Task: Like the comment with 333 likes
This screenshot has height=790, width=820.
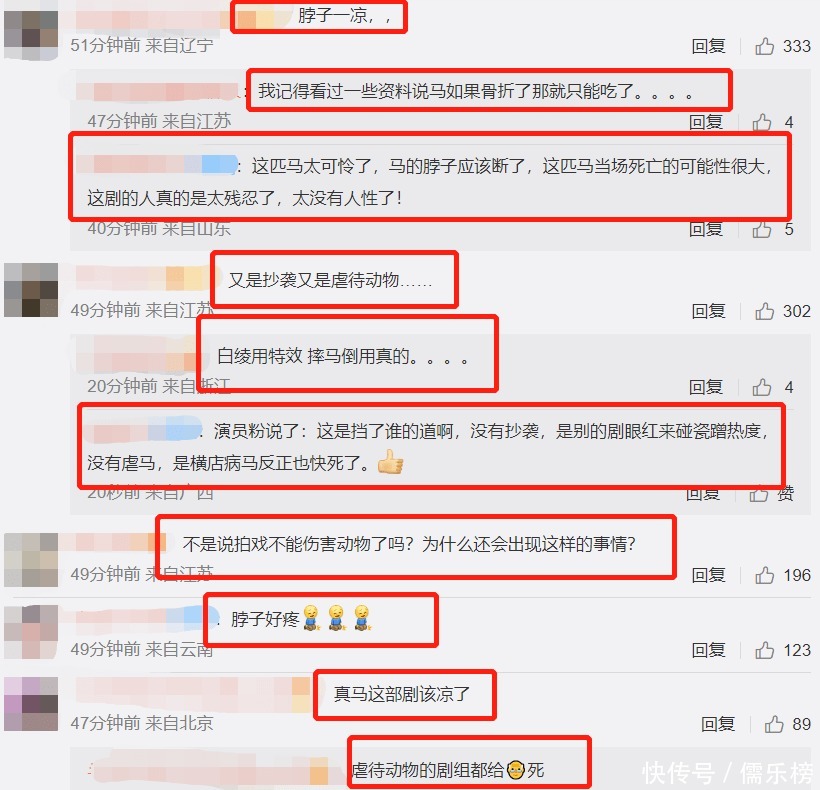Action: coord(764,46)
